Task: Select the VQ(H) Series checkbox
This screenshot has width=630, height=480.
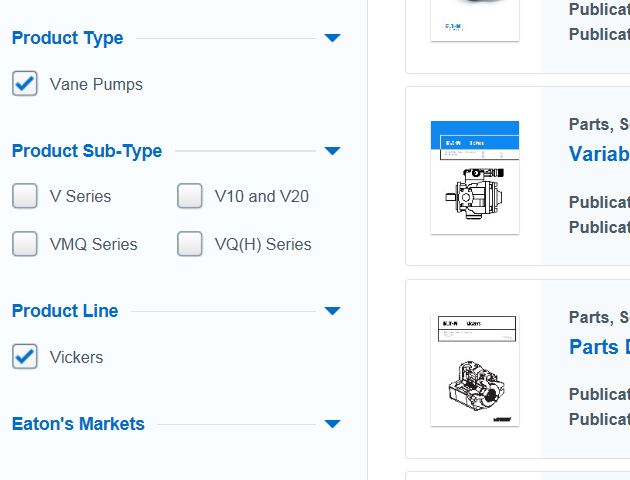Action: [190, 244]
